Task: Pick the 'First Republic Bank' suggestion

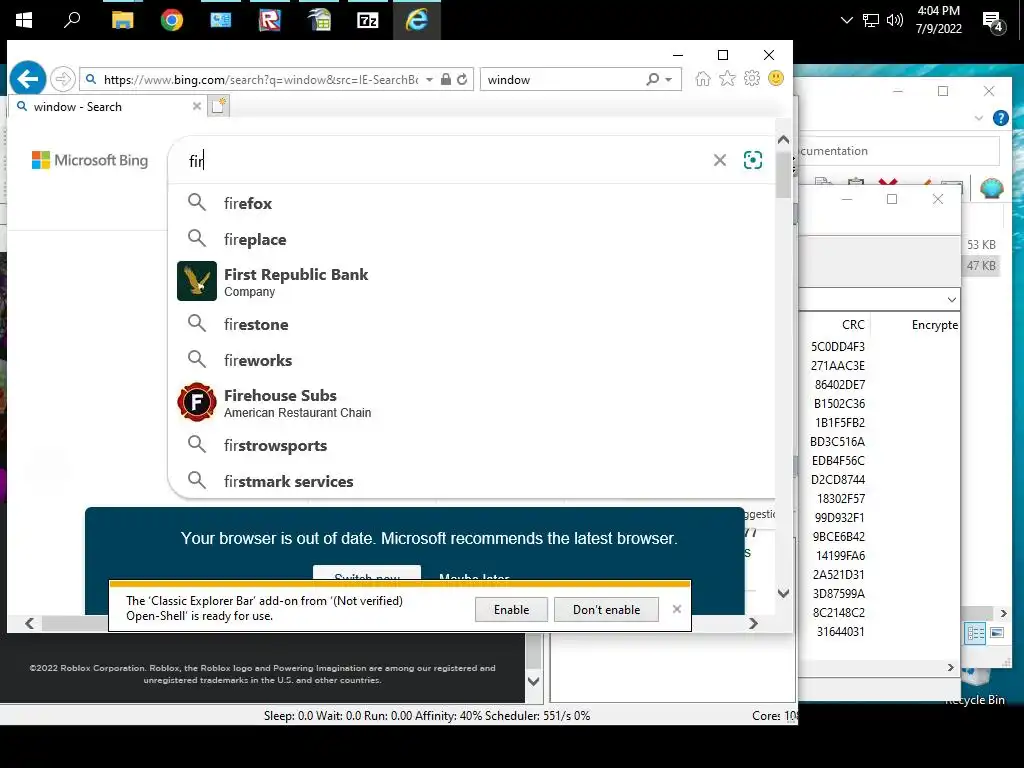Action: point(472,281)
